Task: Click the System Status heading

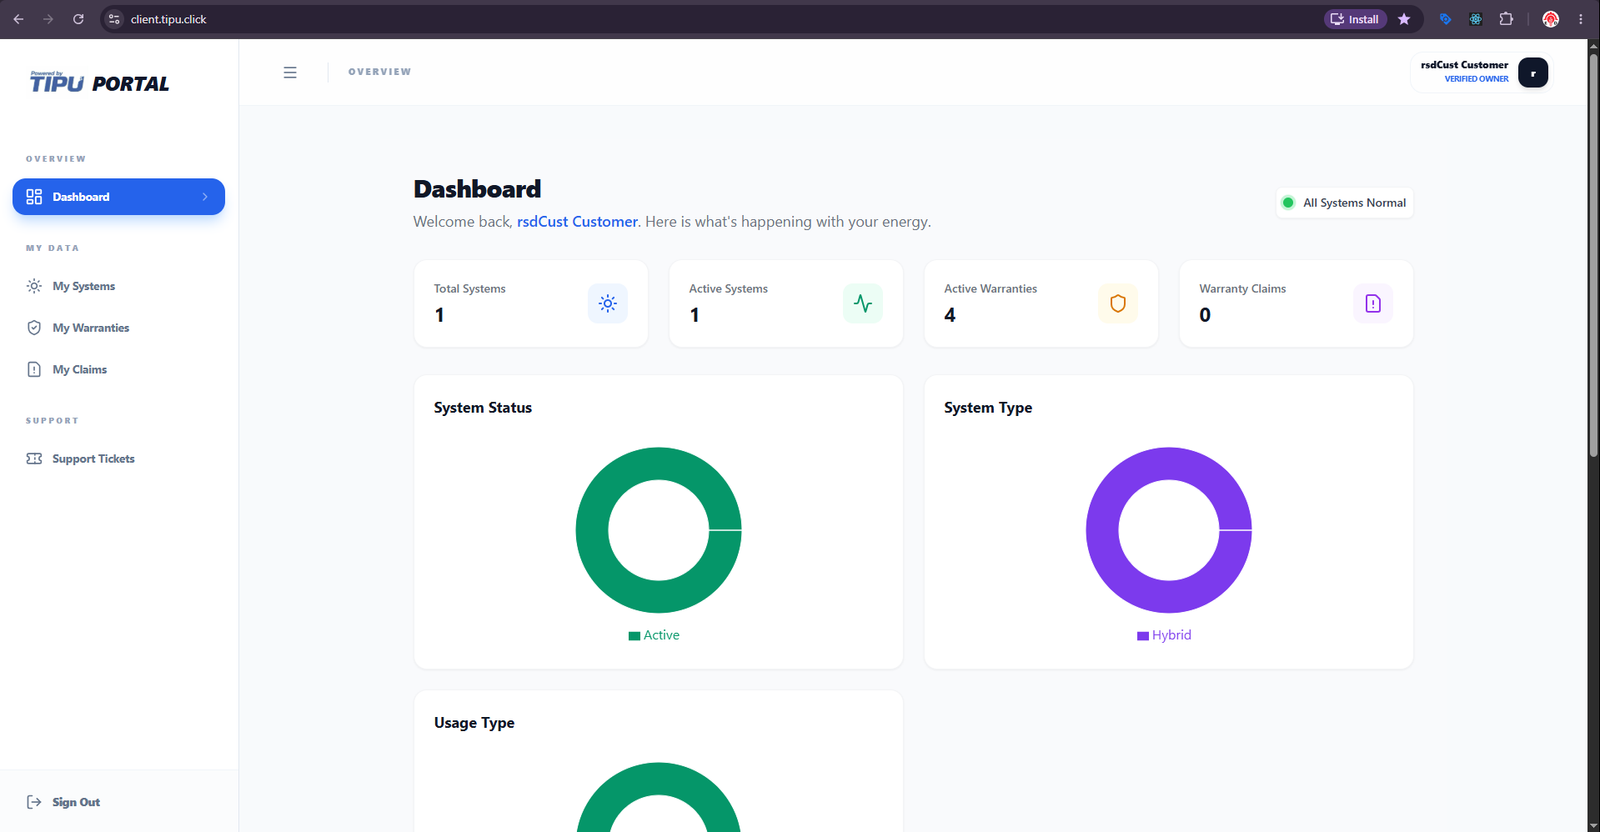Action: (x=483, y=408)
